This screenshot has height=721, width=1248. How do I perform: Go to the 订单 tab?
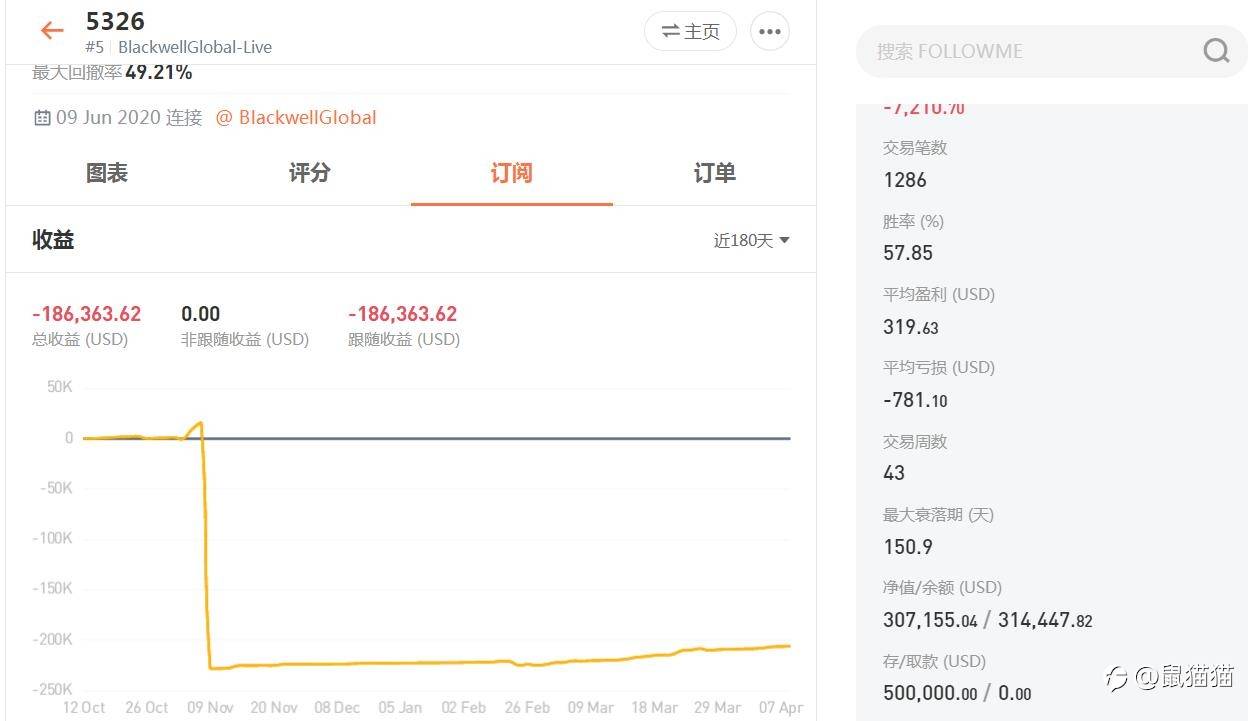click(x=714, y=173)
